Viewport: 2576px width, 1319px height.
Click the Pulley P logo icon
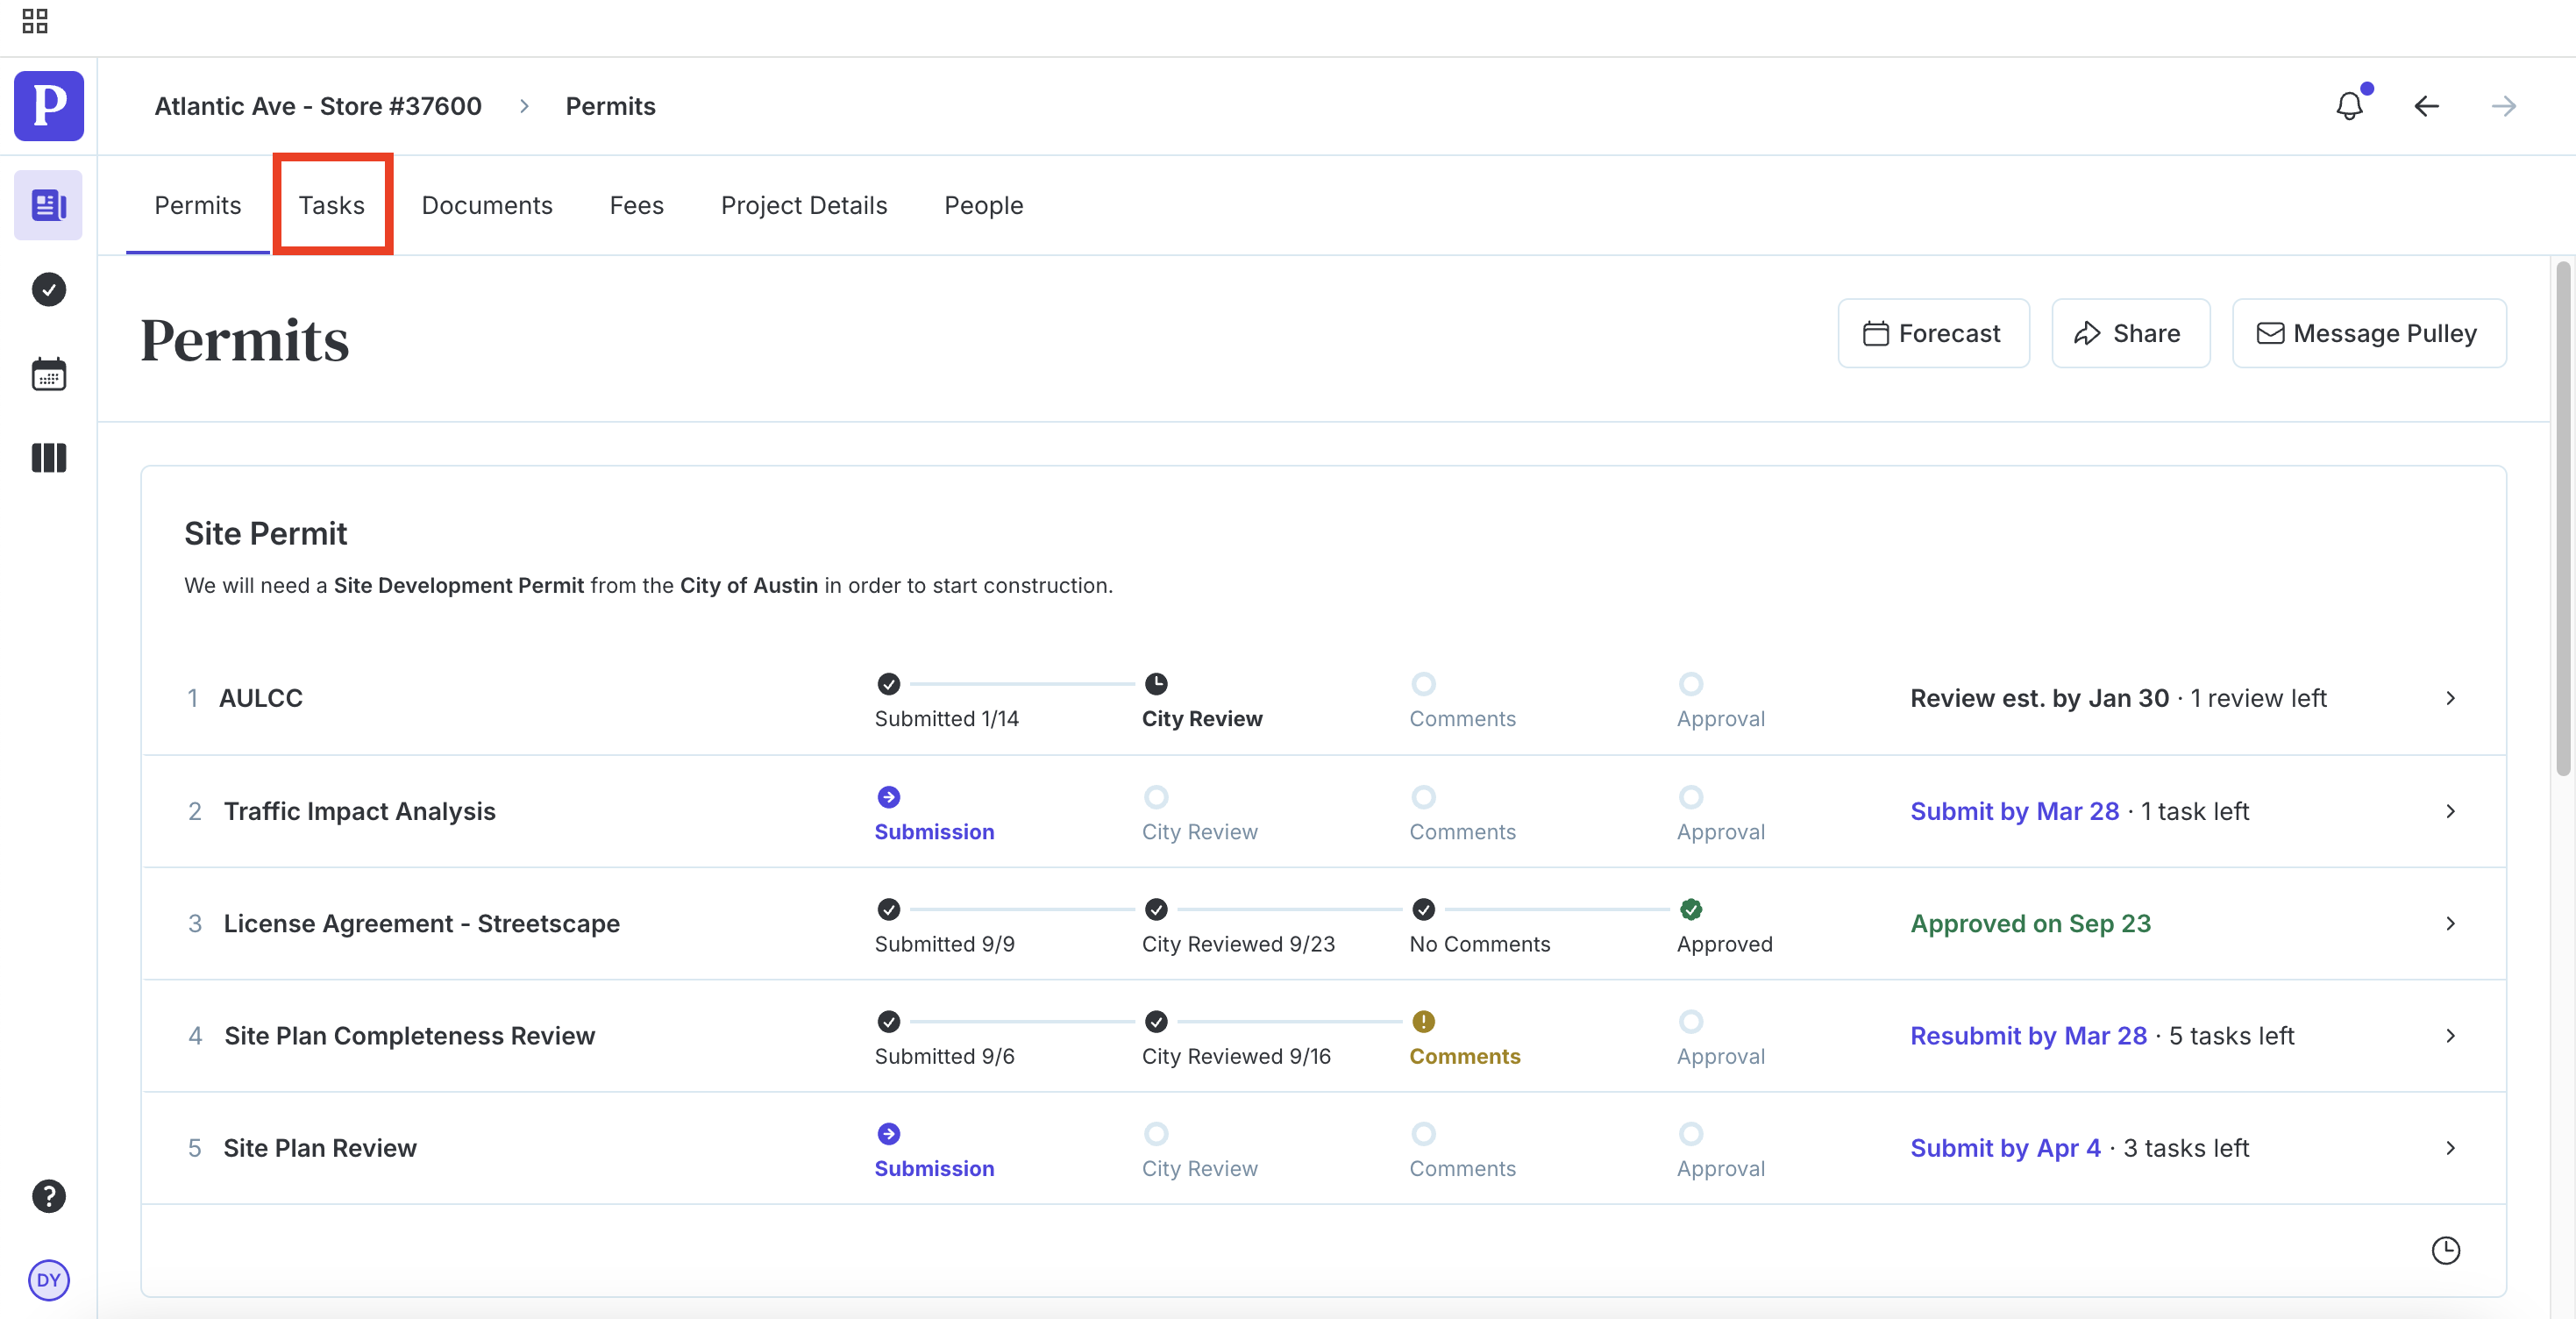(48, 106)
